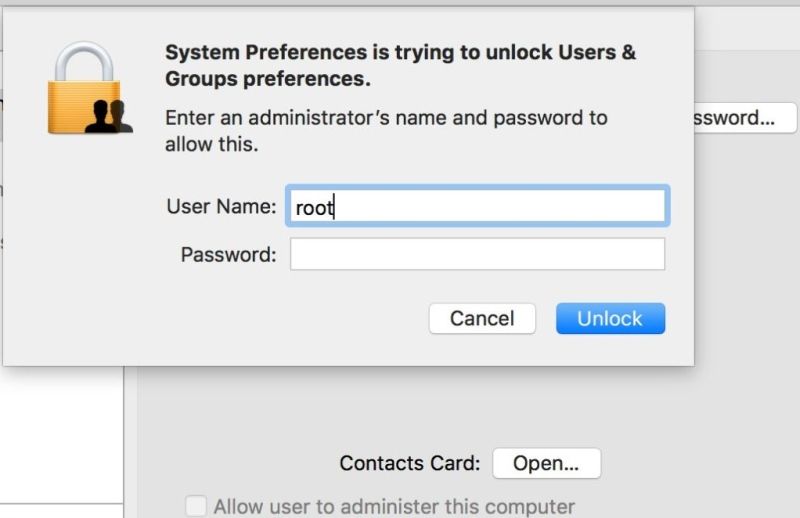Screen dimensions: 800x518
Task: Confirm with the blue Unlock button
Action: point(610,318)
